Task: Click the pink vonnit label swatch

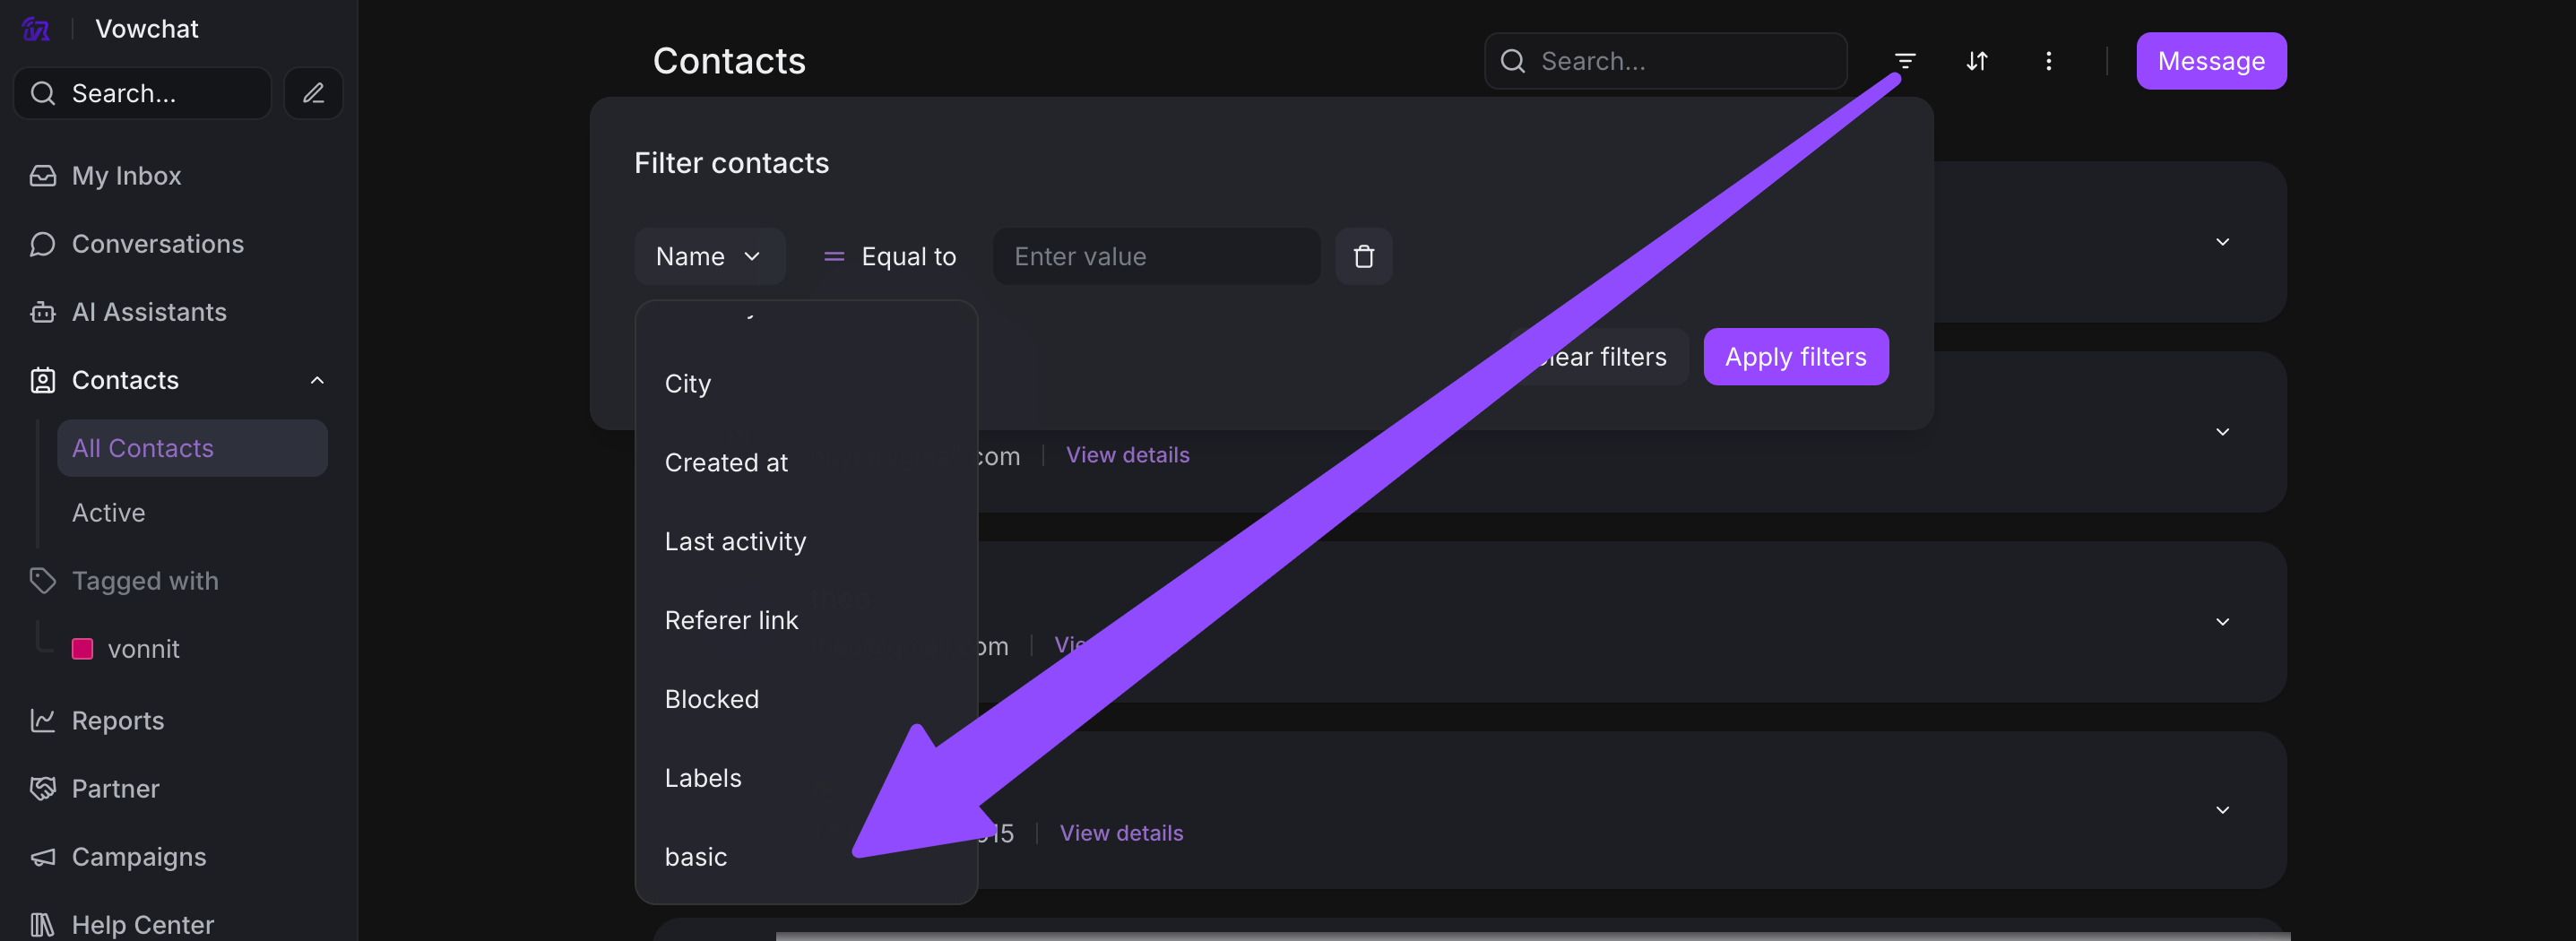Action: (83, 649)
